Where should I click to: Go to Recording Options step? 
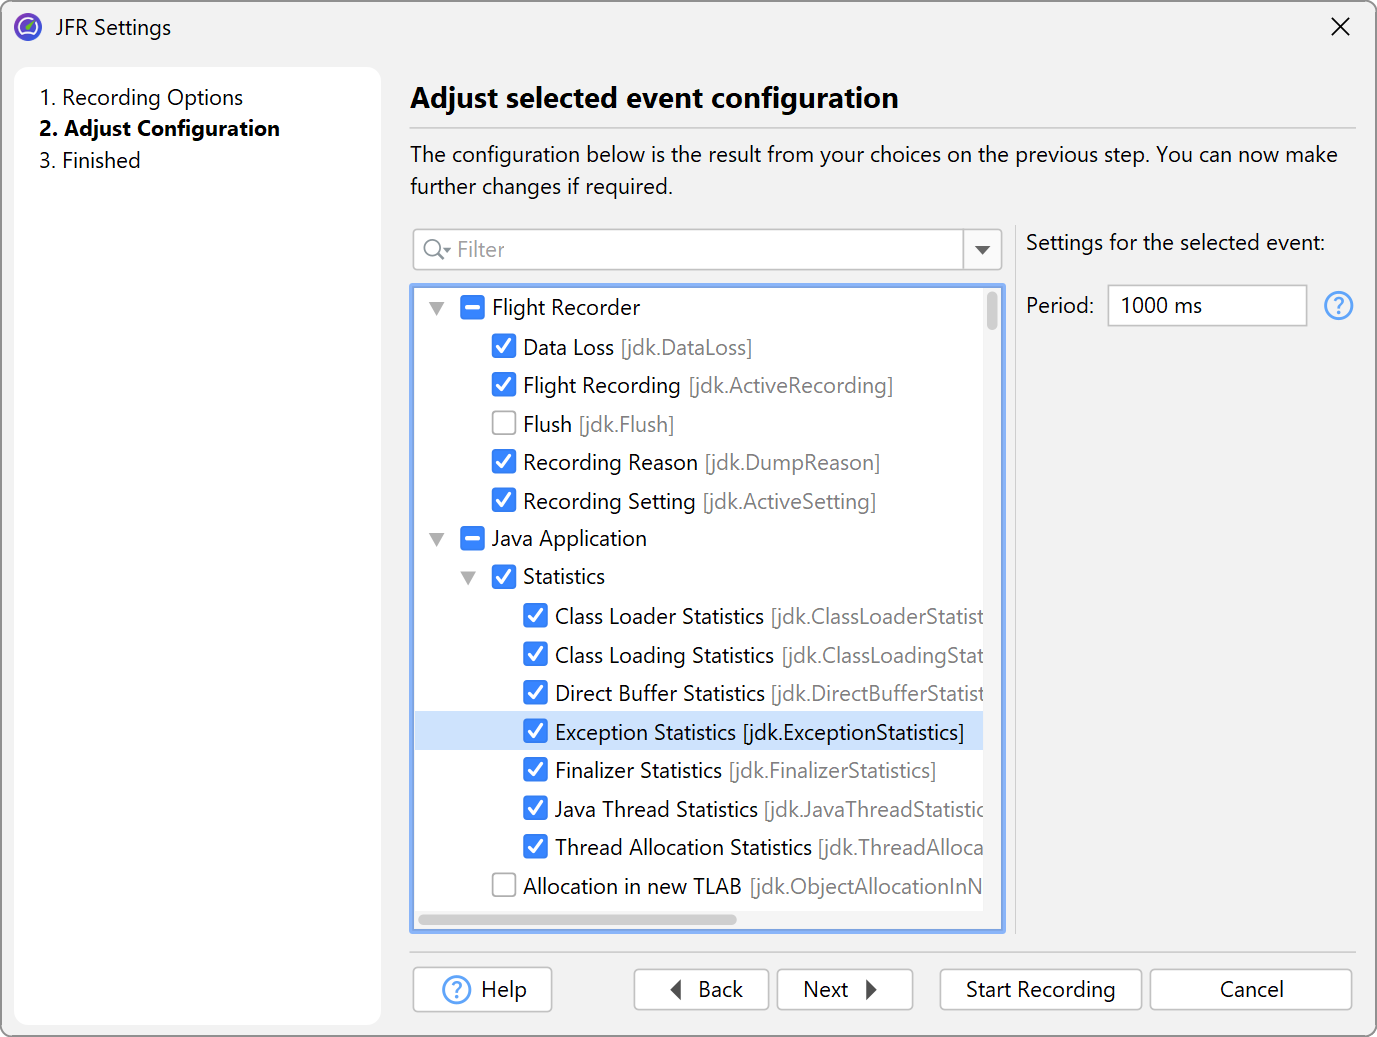pyautogui.click(x=141, y=97)
